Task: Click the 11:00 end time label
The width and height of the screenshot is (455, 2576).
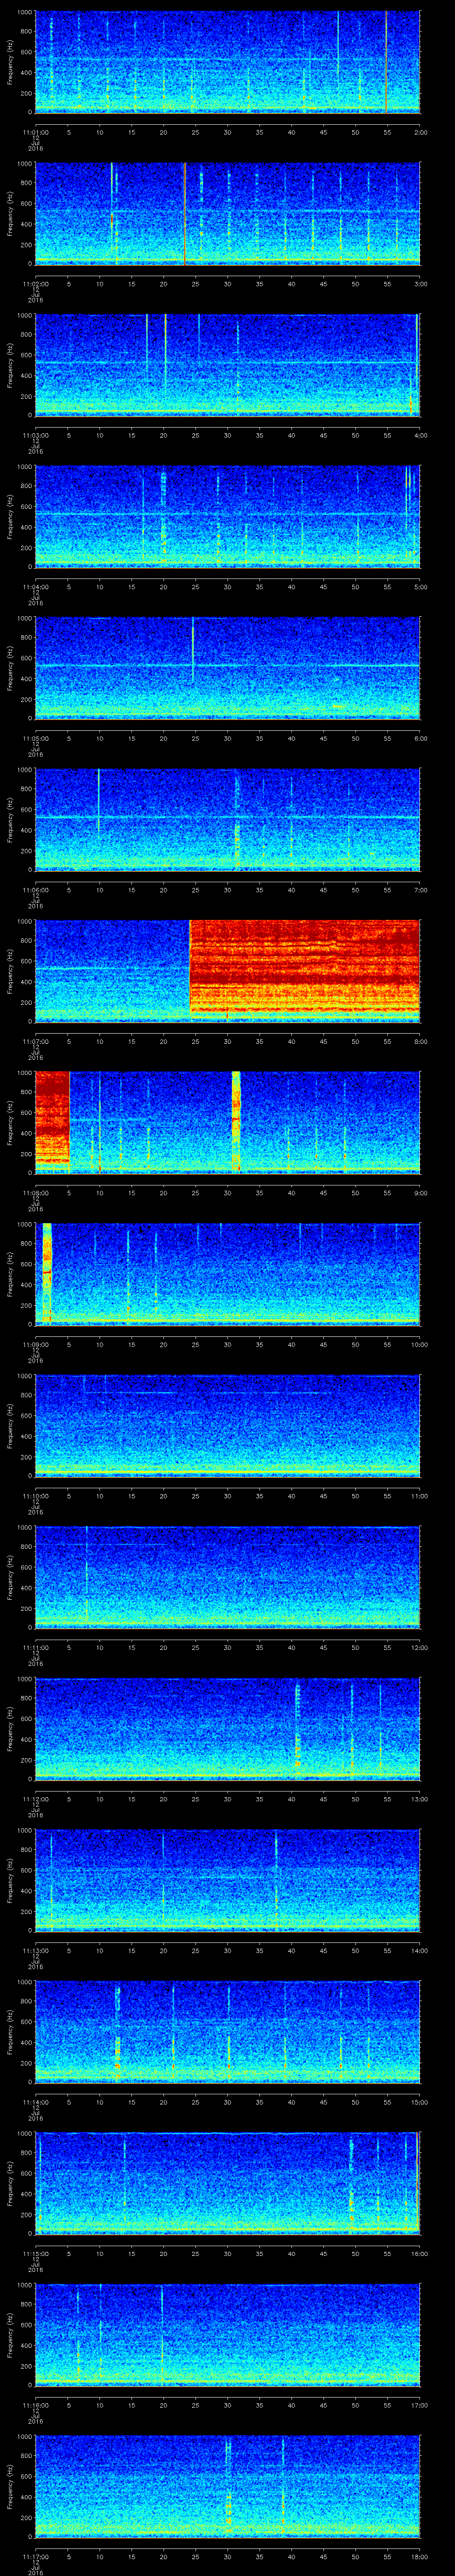Action: coord(419,1496)
